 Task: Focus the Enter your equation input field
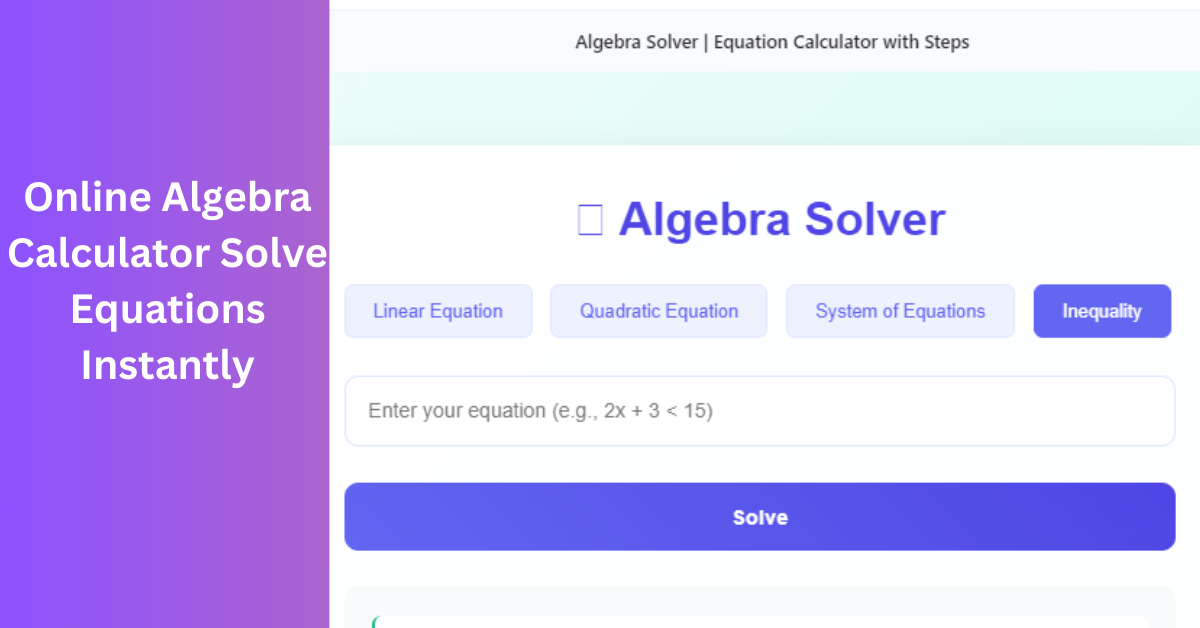coord(759,411)
